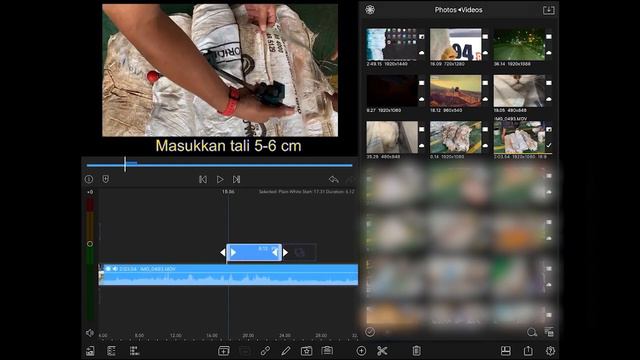640x360 pixels.
Task: Open help and settings gear icon
Action: pyautogui.click(x=550, y=351)
